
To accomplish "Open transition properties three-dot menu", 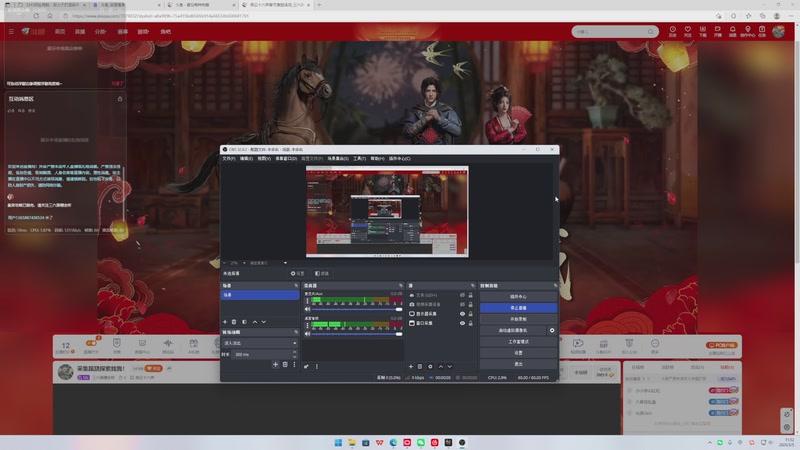I will (294, 364).
